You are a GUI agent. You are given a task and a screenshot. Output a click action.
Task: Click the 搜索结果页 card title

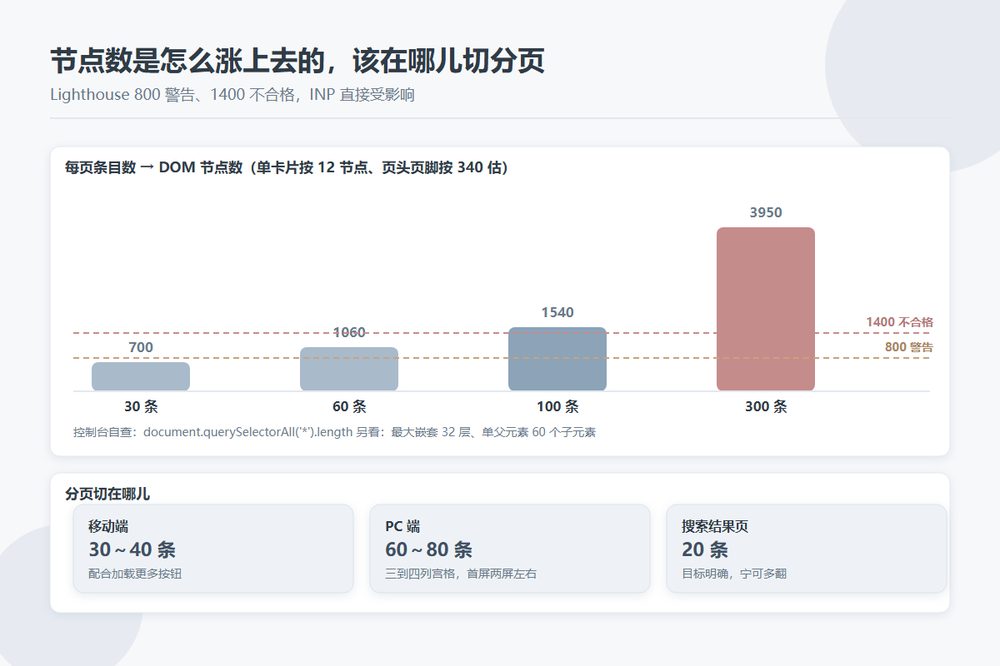pyautogui.click(x=715, y=526)
